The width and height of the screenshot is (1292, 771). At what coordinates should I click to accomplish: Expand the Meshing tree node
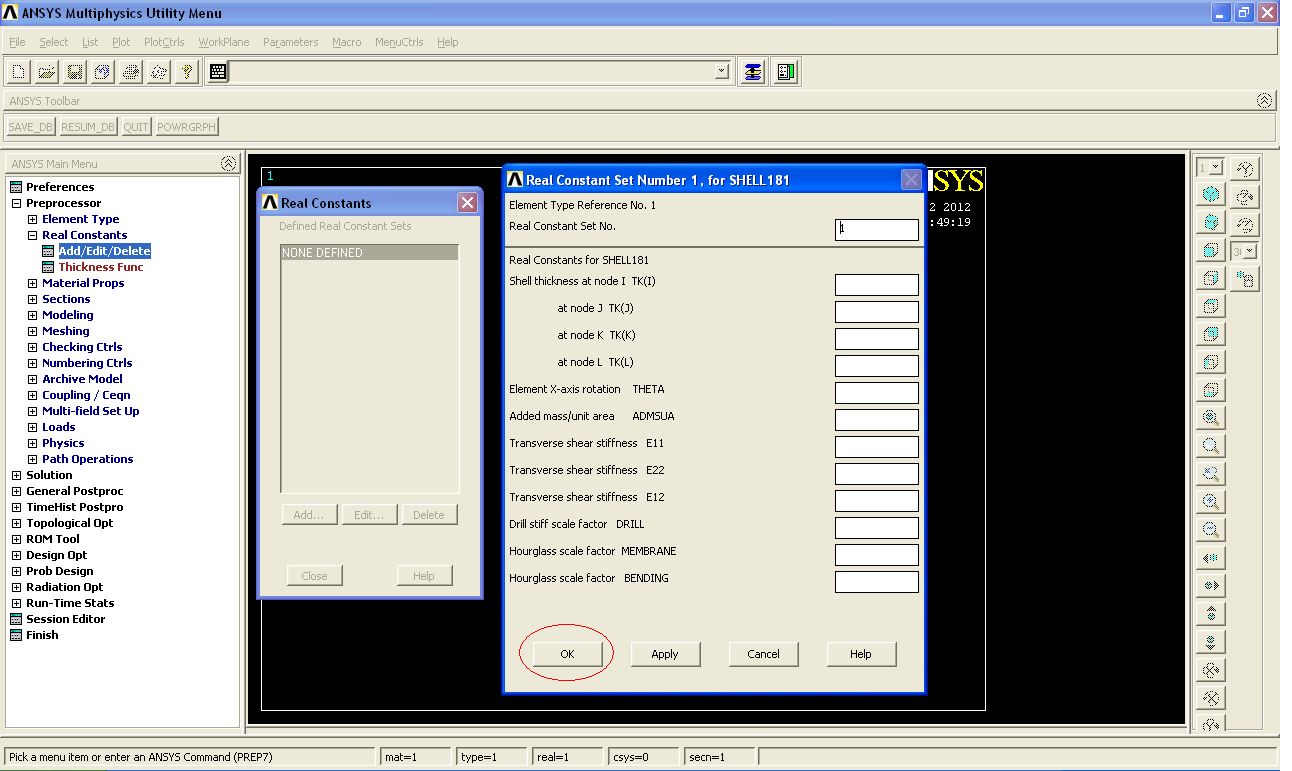coord(32,331)
